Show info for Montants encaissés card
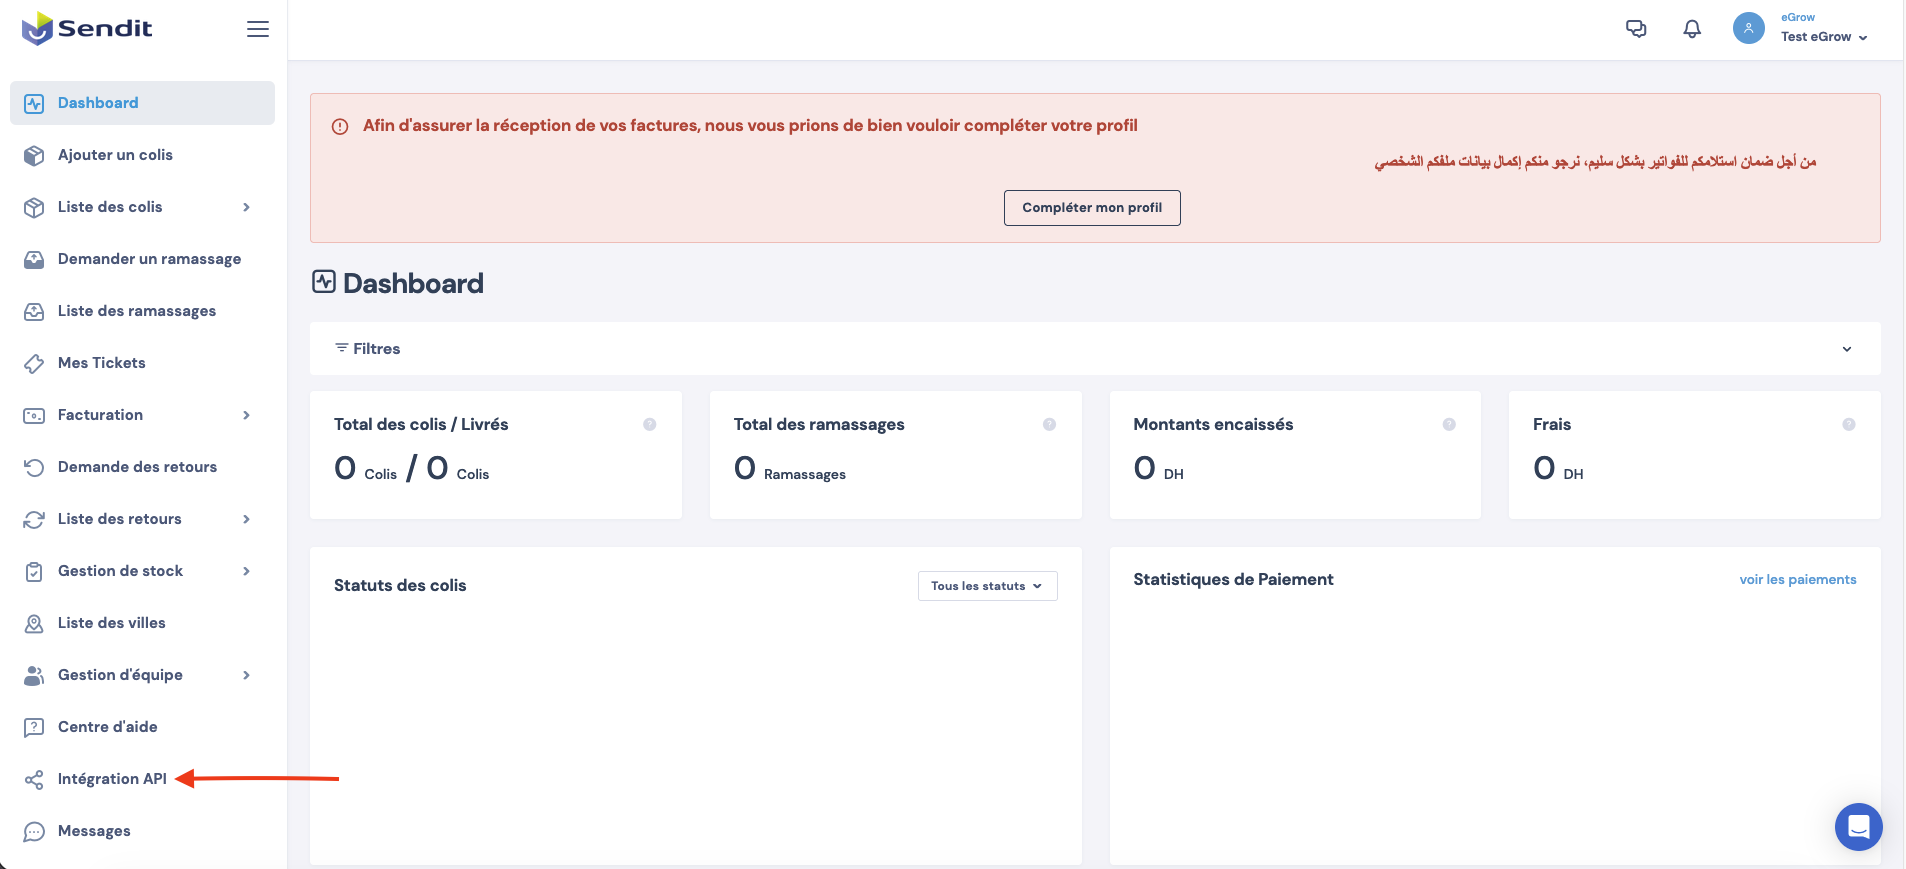The image size is (1906, 869). pos(1449,425)
